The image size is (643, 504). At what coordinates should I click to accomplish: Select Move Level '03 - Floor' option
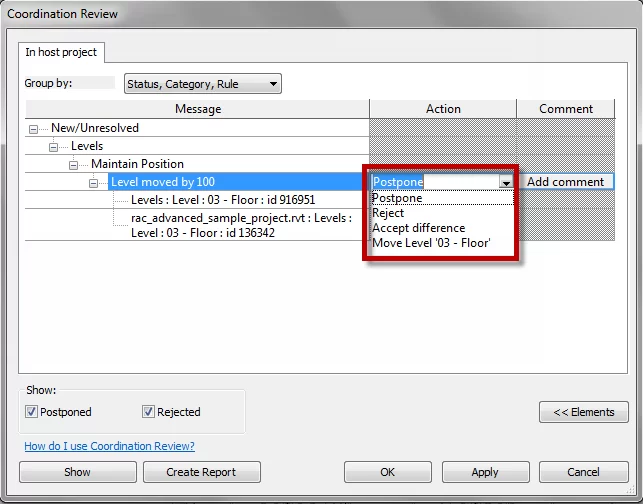pos(430,243)
